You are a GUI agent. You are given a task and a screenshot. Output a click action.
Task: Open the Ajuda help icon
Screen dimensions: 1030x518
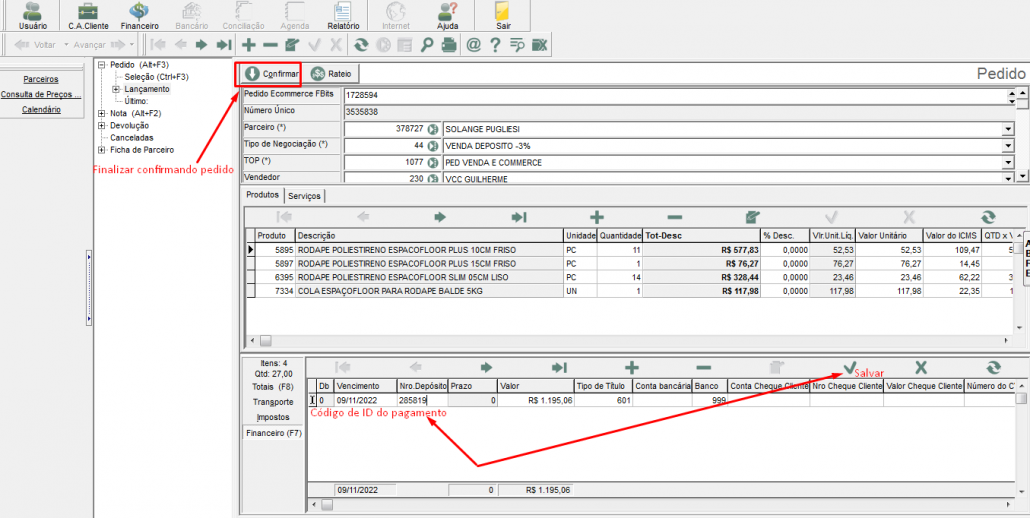pos(448,15)
